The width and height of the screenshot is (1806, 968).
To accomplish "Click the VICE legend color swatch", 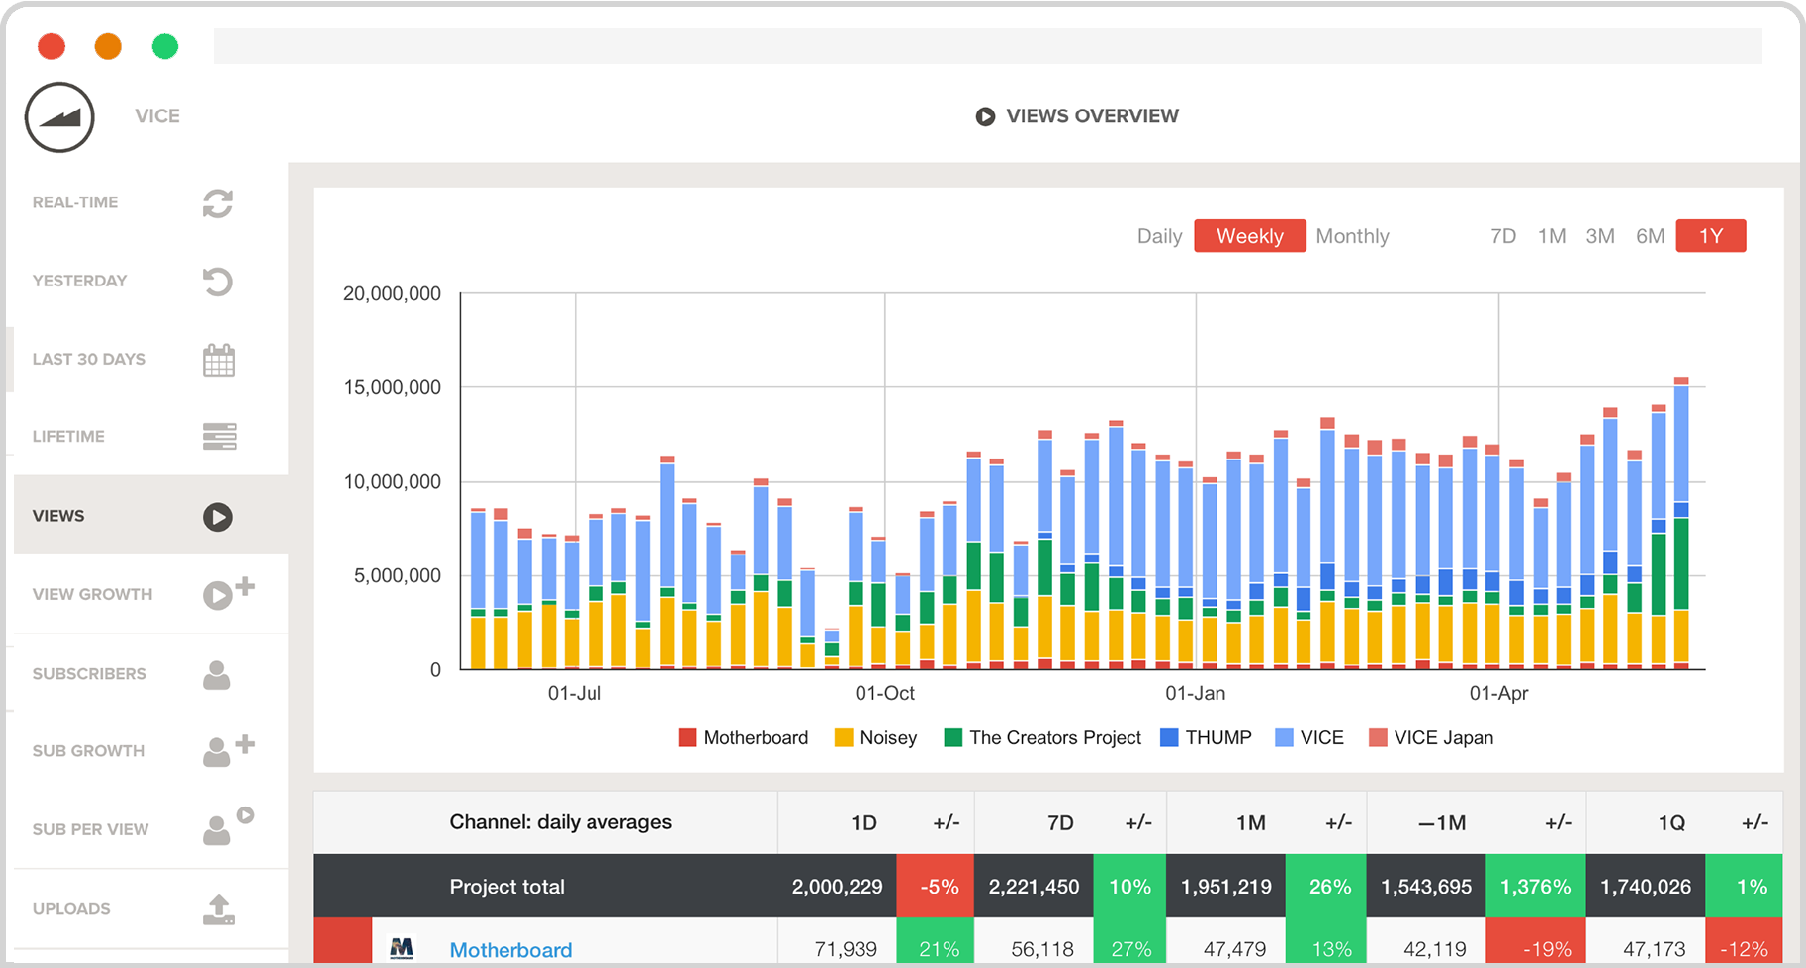I will [1284, 738].
